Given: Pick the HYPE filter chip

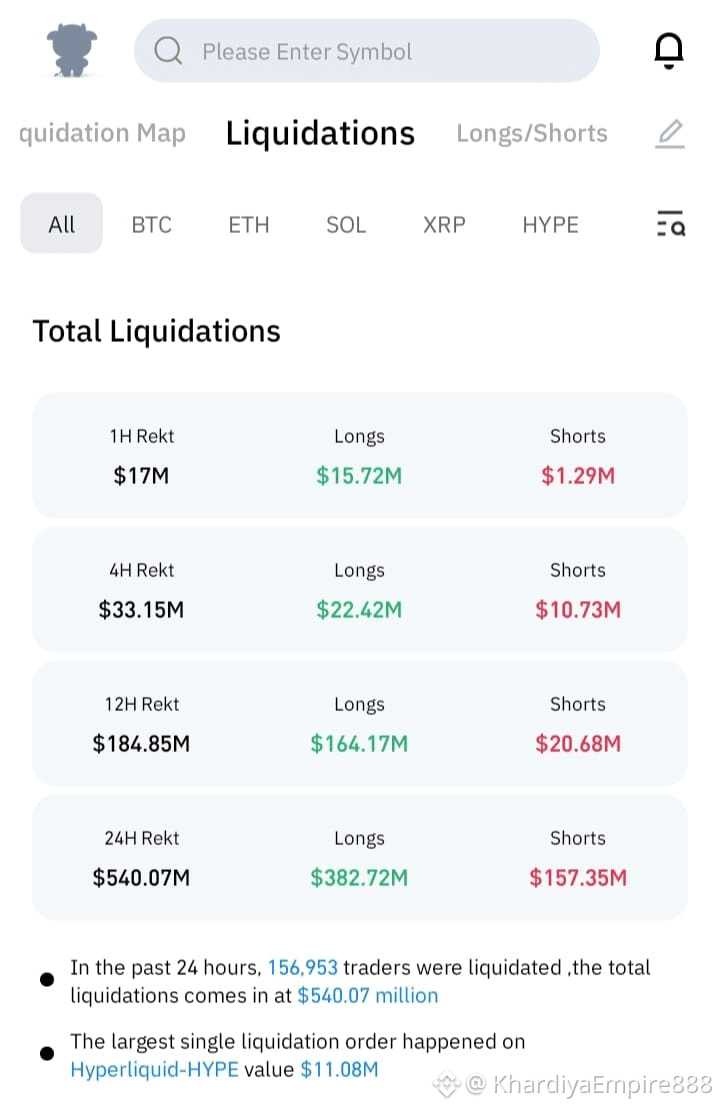Looking at the screenshot, I should click(x=550, y=224).
